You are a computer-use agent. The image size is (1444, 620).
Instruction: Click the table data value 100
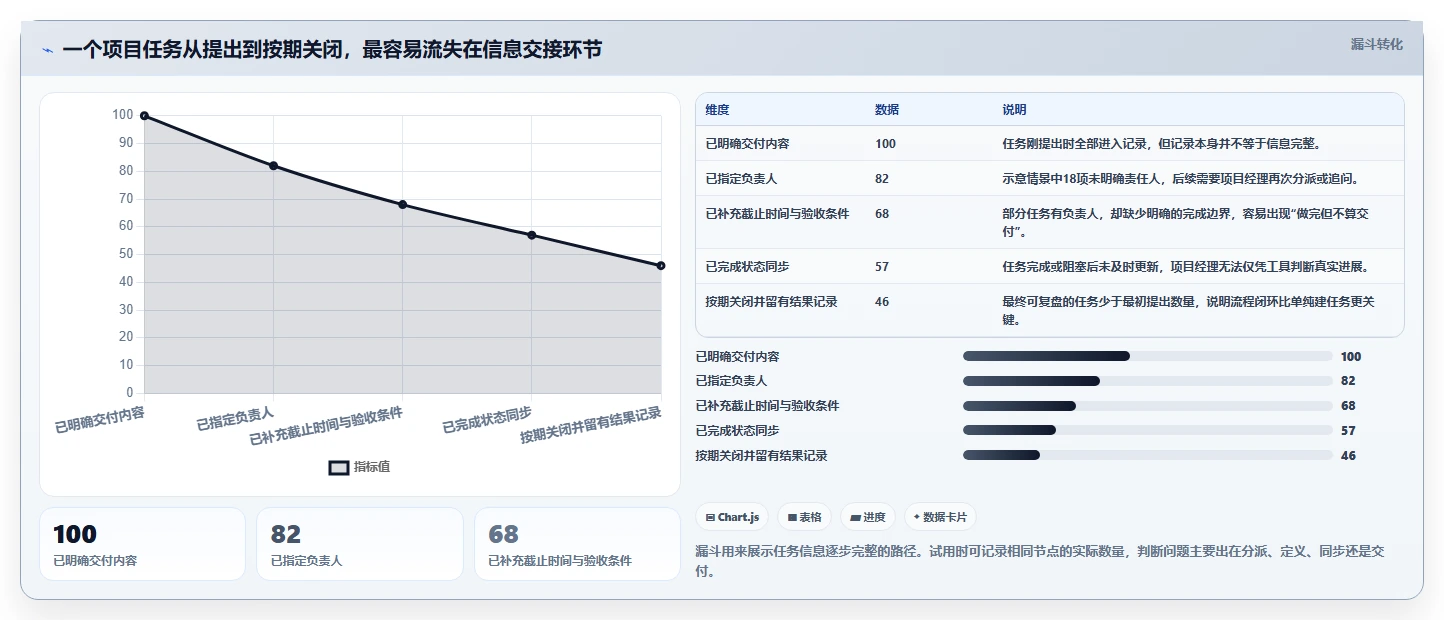pos(885,144)
